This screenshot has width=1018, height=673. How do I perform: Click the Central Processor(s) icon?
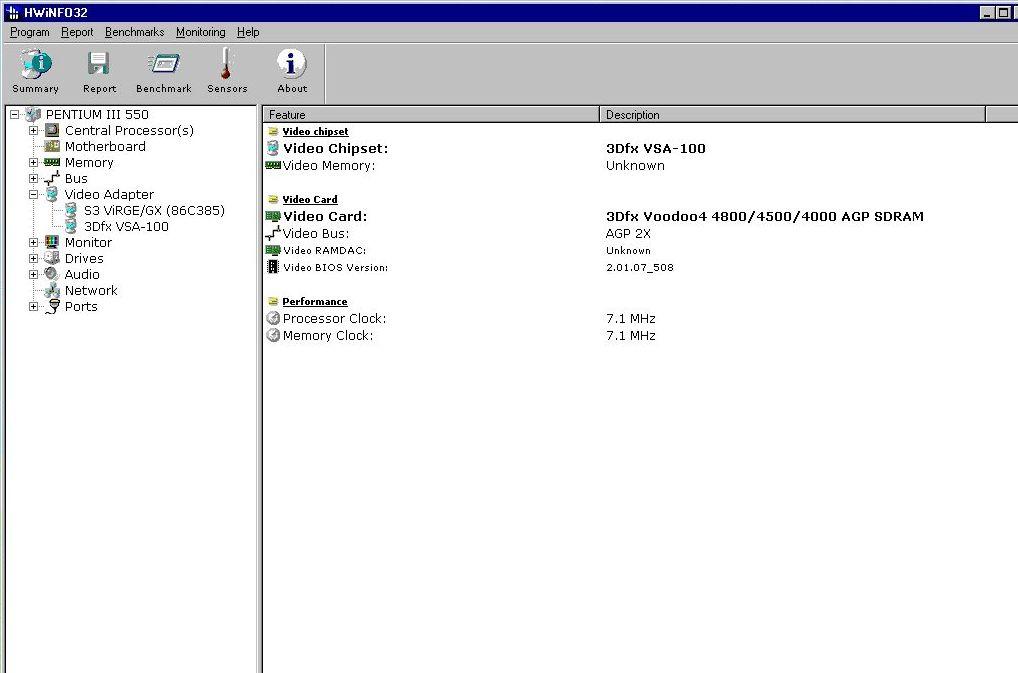(x=52, y=130)
